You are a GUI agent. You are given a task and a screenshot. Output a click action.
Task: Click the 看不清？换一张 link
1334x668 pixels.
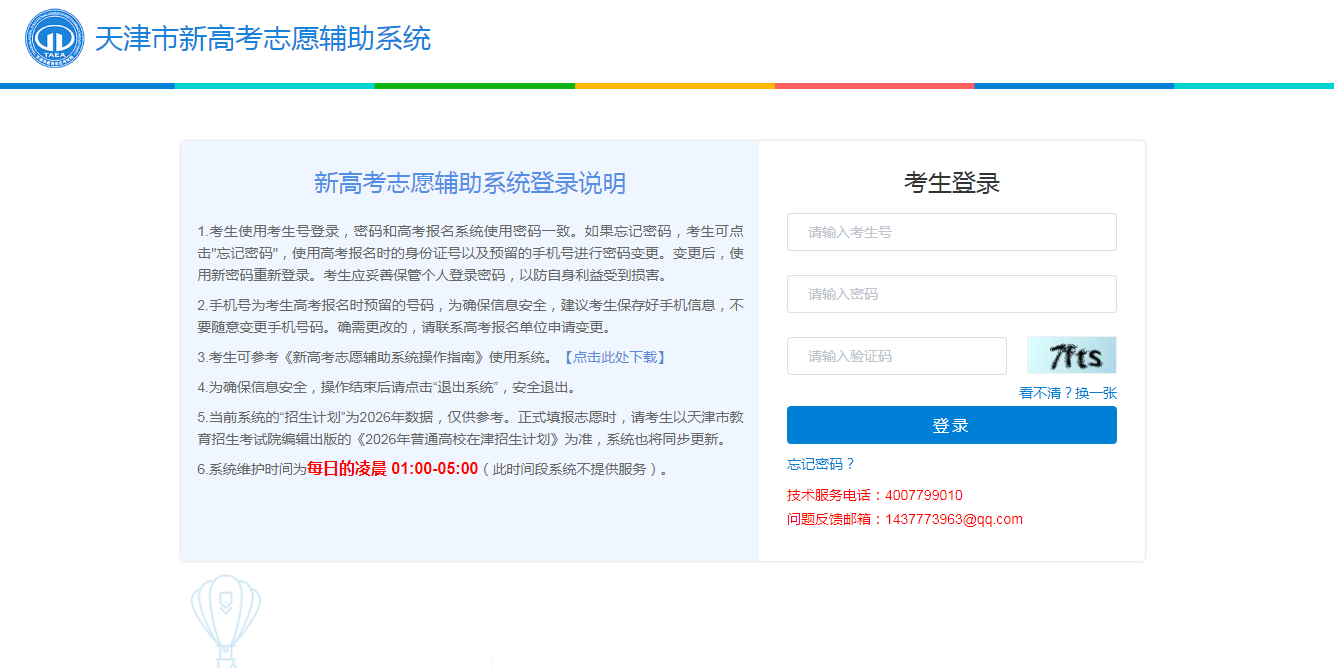(x=1067, y=393)
